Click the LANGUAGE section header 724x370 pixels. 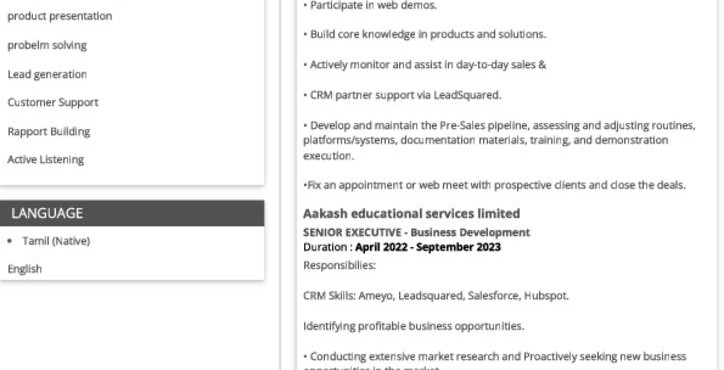point(132,213)
